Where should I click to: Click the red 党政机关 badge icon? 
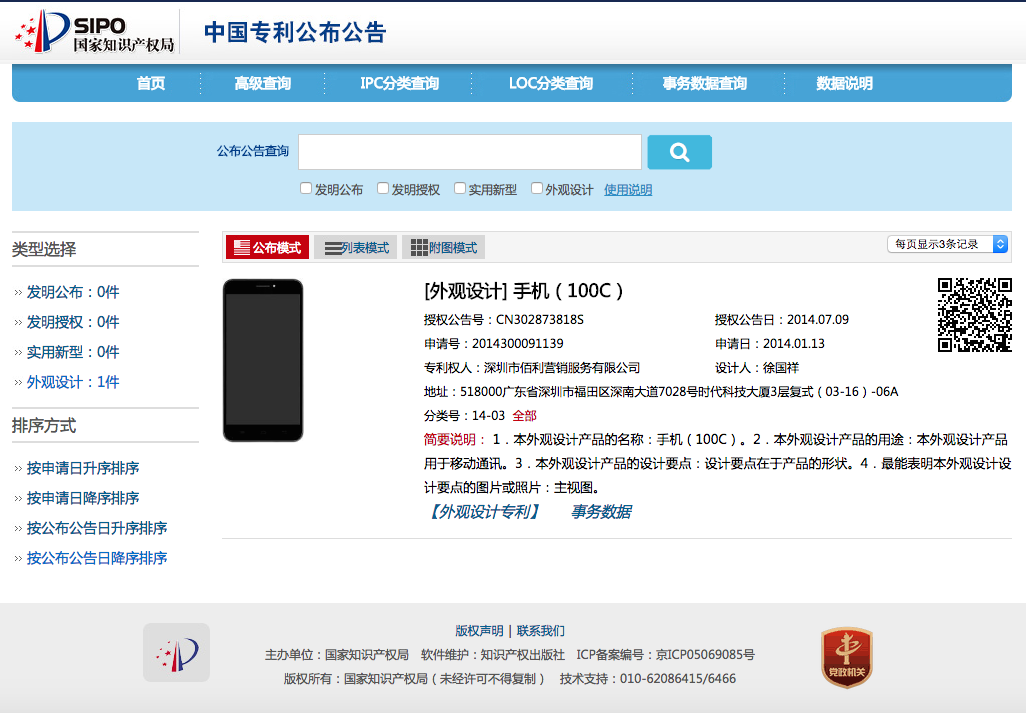tap(846, 657)
